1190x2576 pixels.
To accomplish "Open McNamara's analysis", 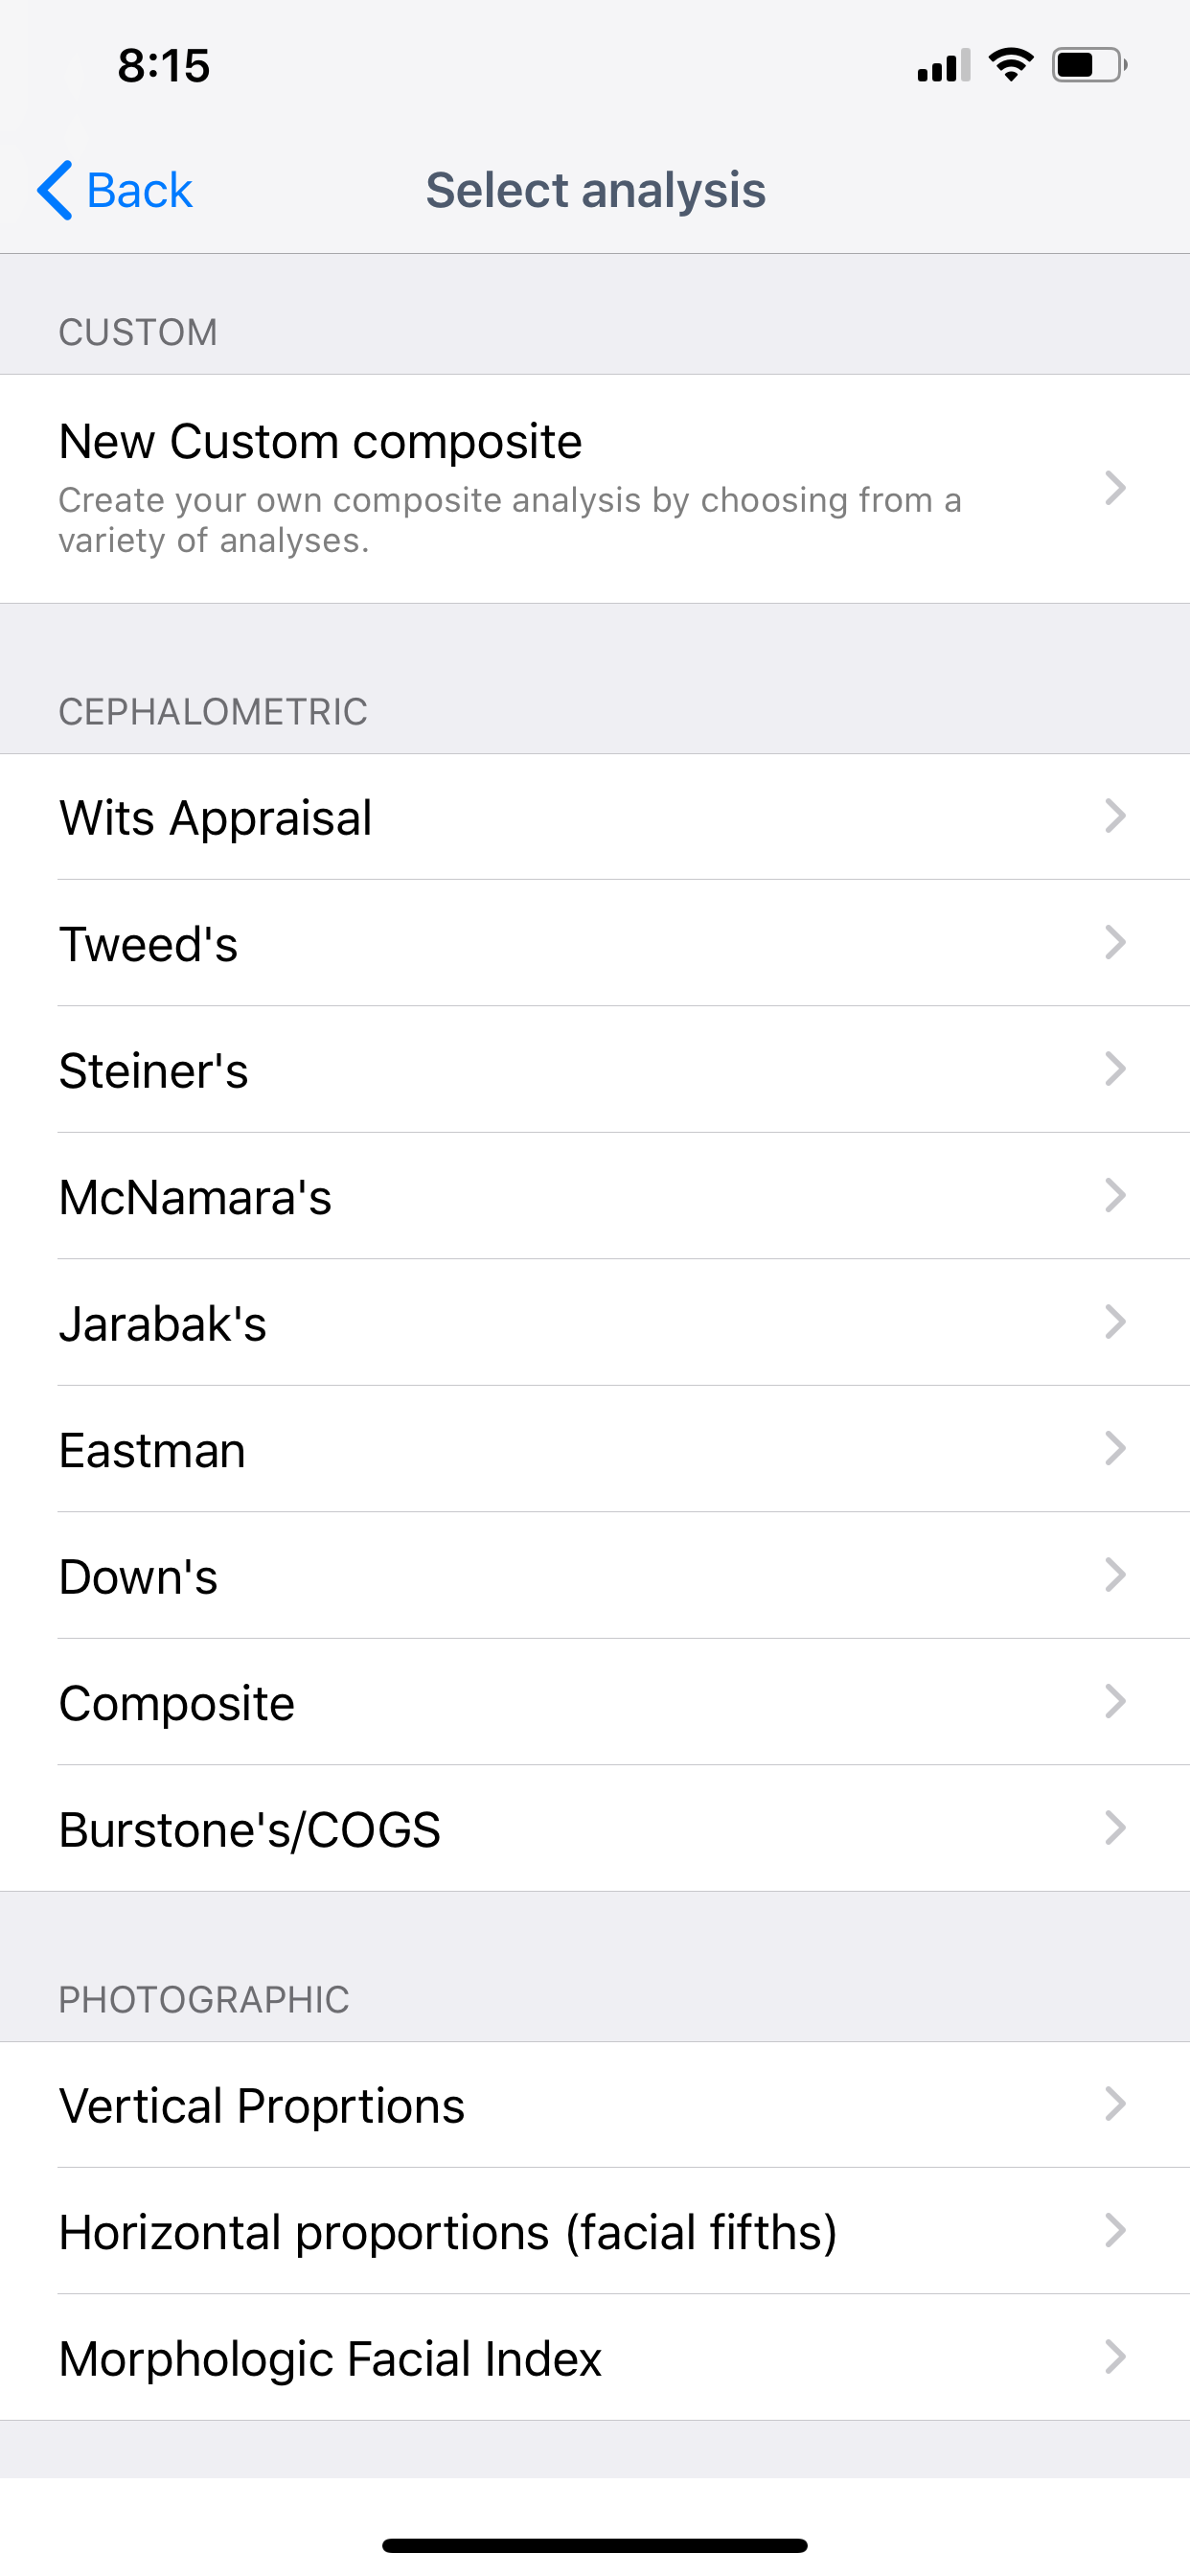I will pos(196,1197).
